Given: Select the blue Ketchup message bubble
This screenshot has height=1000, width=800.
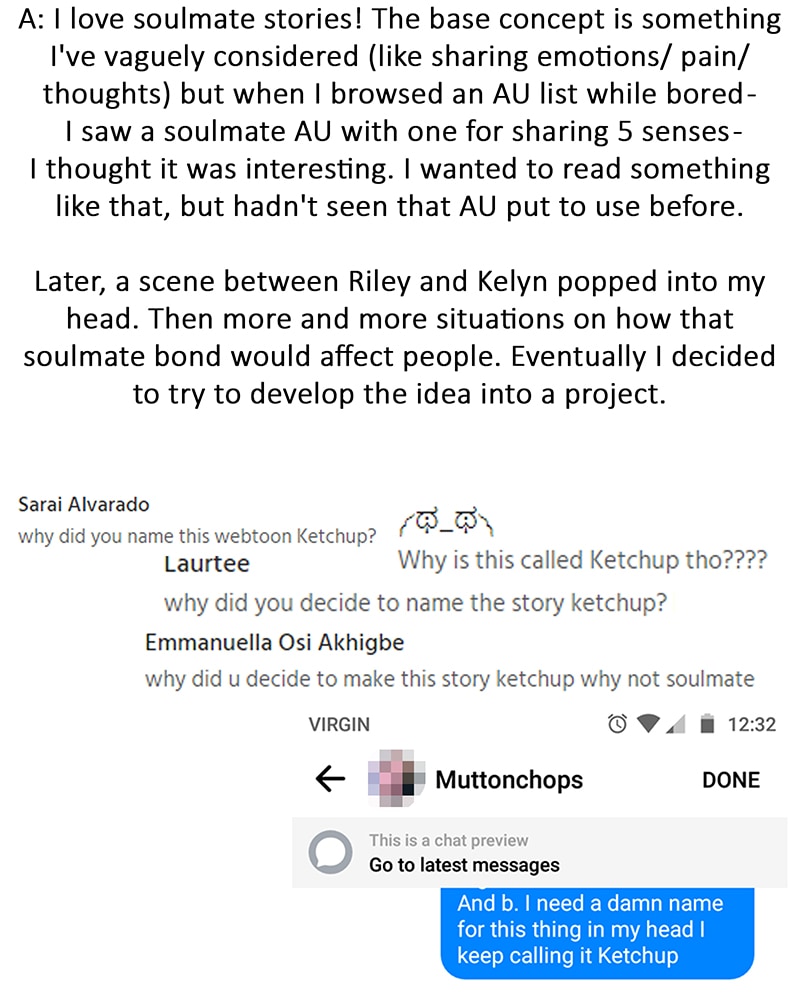Looking at the screenshot, I should tap(597, 930).
